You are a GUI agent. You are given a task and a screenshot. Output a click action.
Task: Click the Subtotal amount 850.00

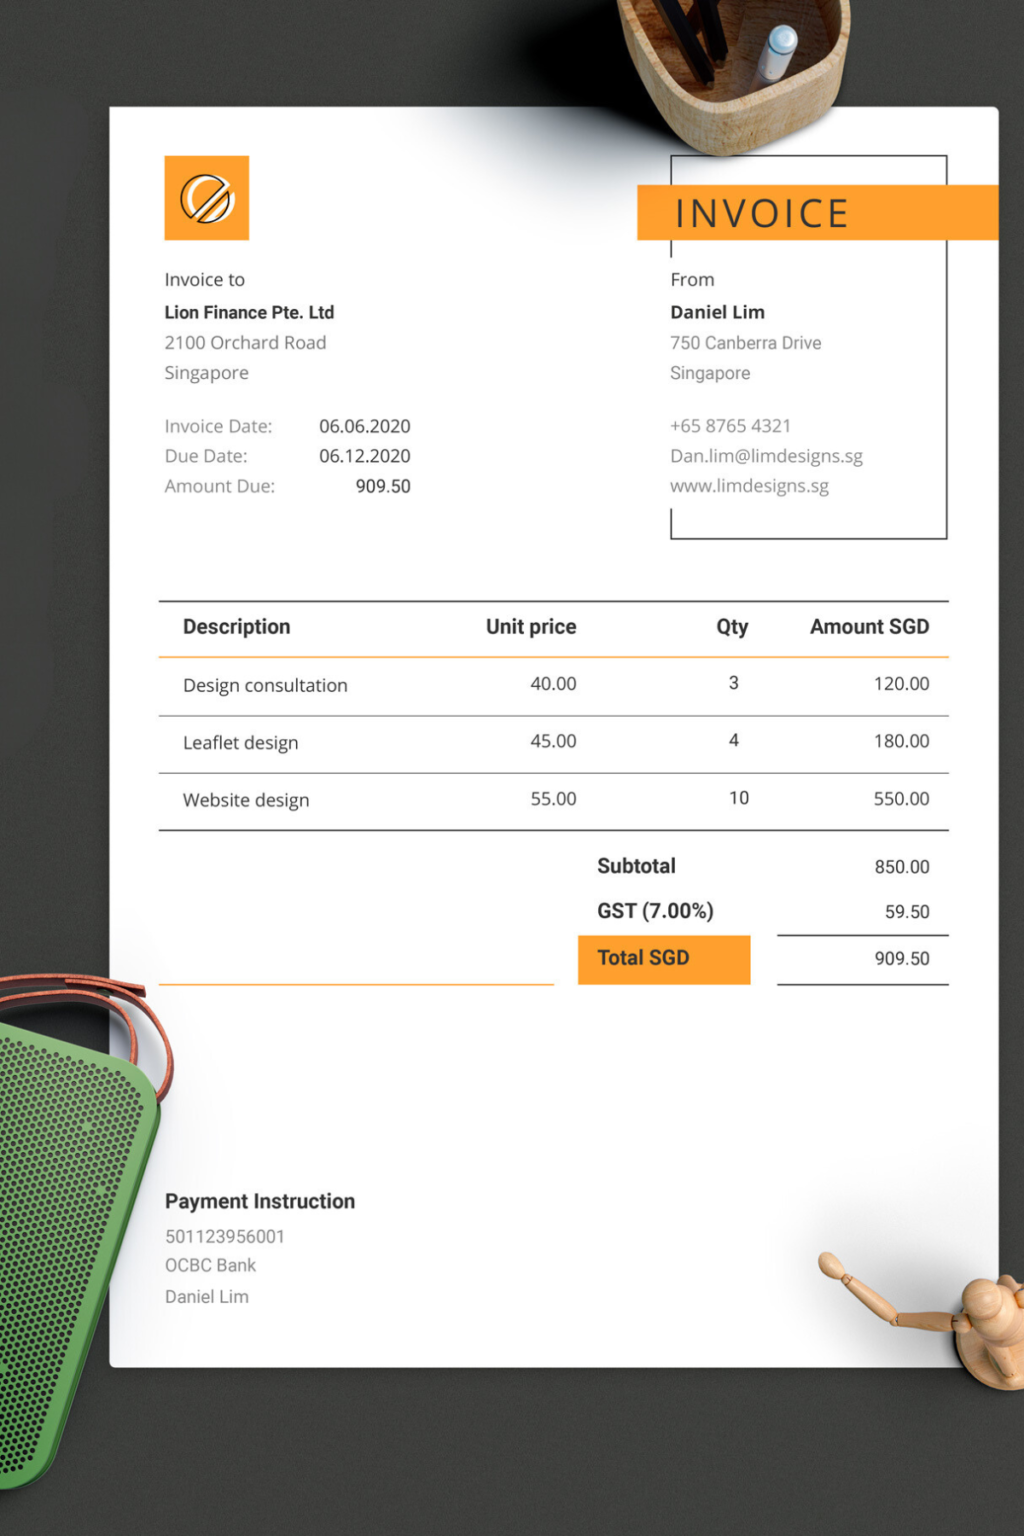coord(901,867)
